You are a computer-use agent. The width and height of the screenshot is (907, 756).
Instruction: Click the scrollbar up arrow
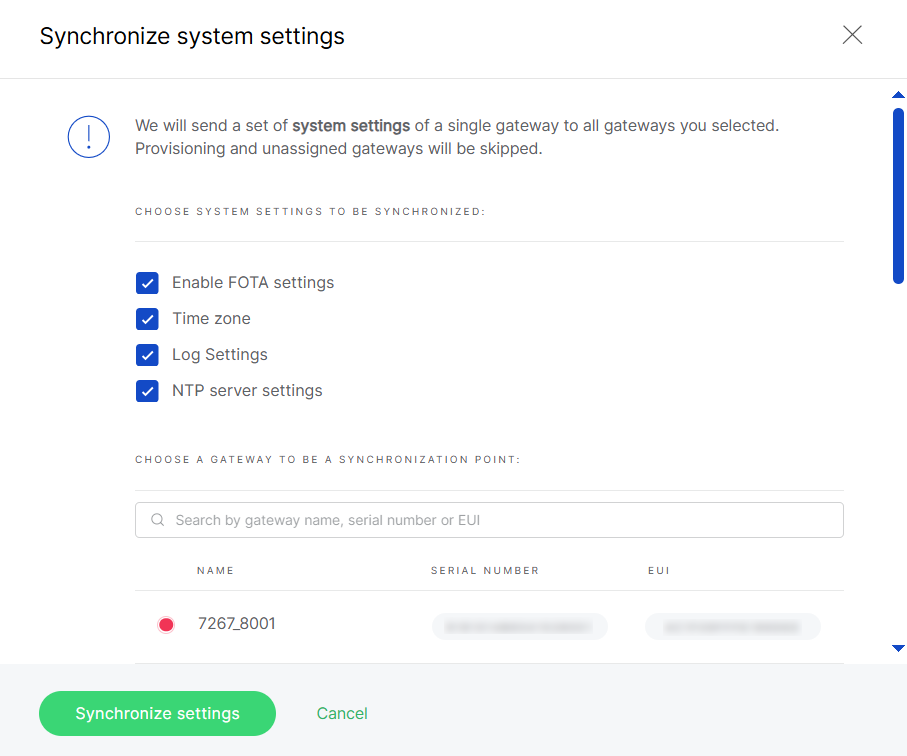coord(898,95)
